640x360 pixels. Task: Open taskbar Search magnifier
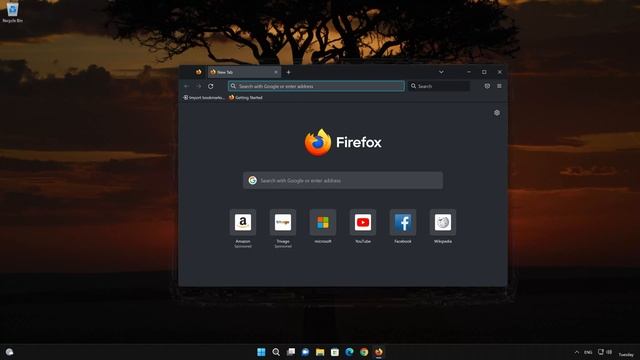[x=276, y=352]
